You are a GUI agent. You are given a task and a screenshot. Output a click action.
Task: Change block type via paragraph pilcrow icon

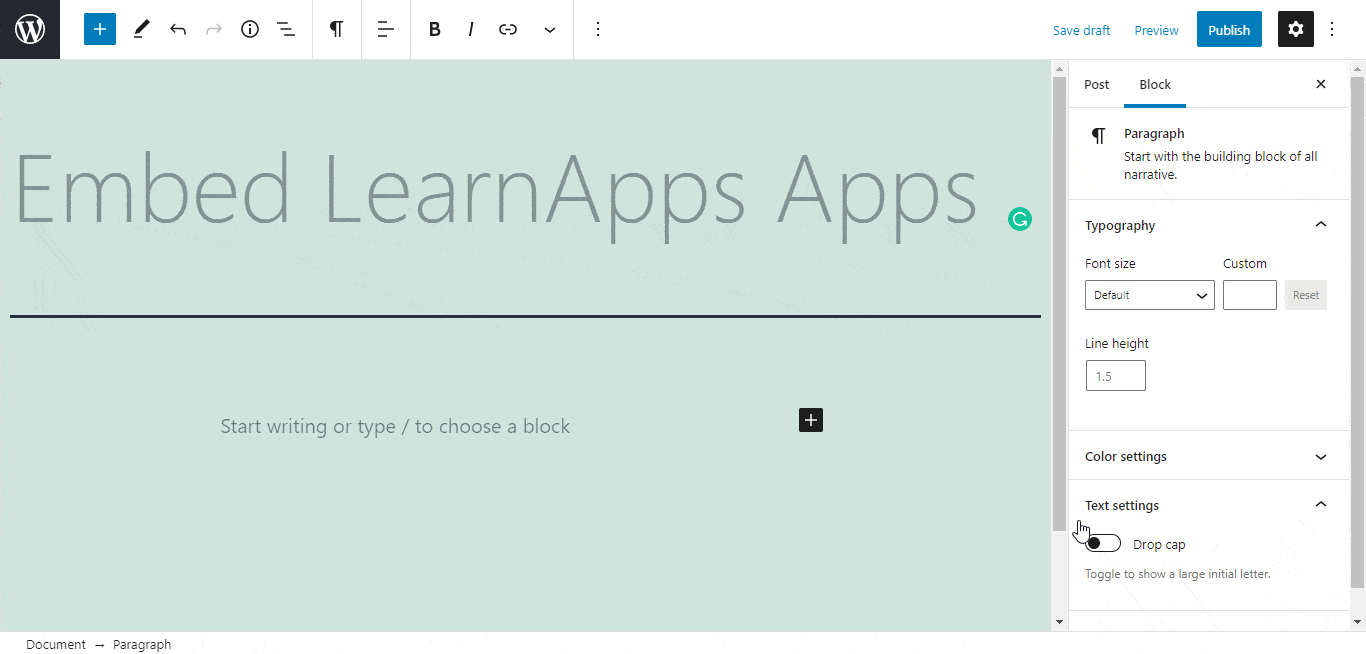tap(337, 29)
